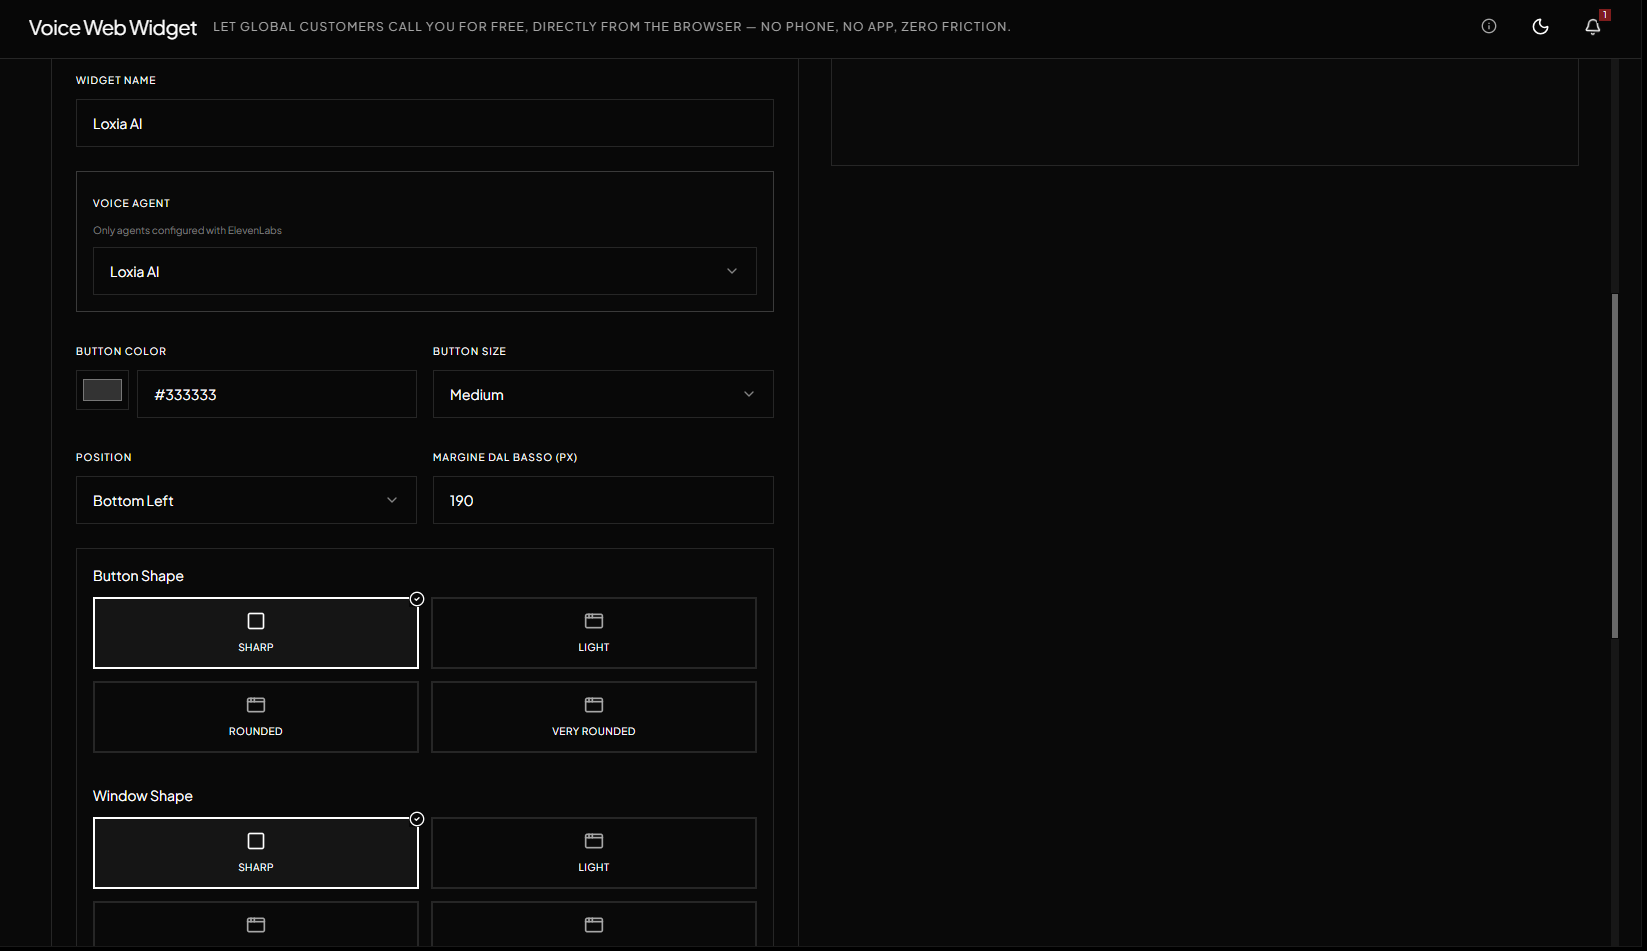
Task: Expand the Voice Agent dropdown
Action: pos(425,271)
